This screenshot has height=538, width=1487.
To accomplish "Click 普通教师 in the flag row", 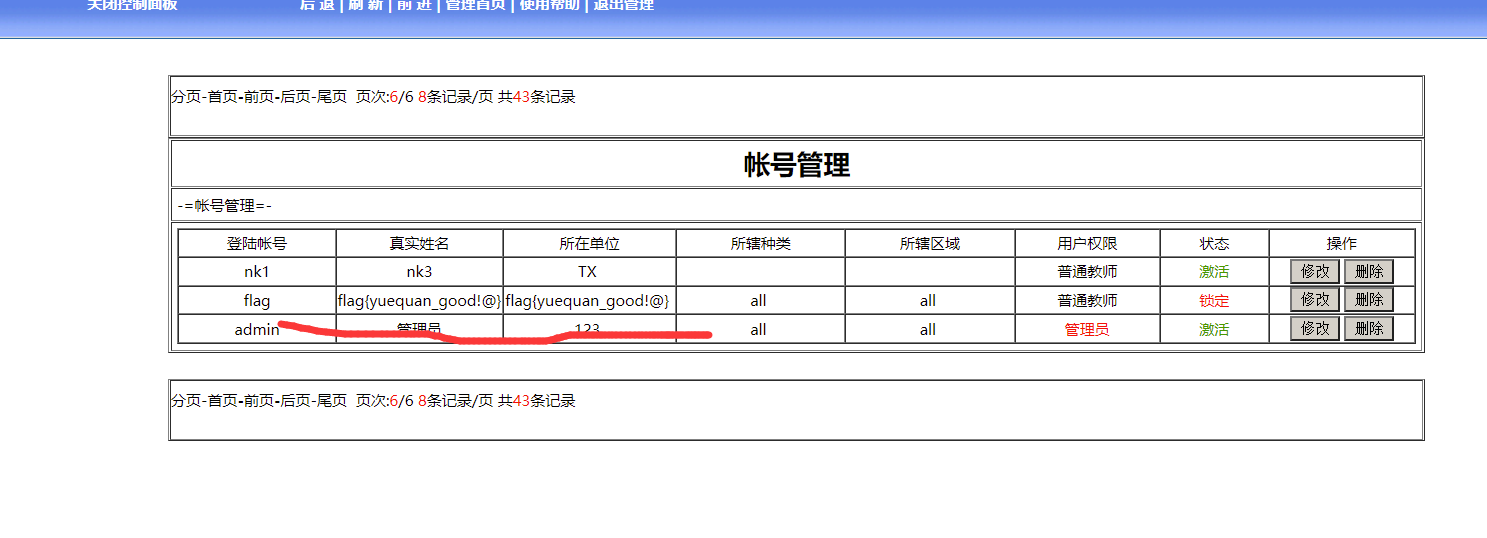I will [1088, 301].
